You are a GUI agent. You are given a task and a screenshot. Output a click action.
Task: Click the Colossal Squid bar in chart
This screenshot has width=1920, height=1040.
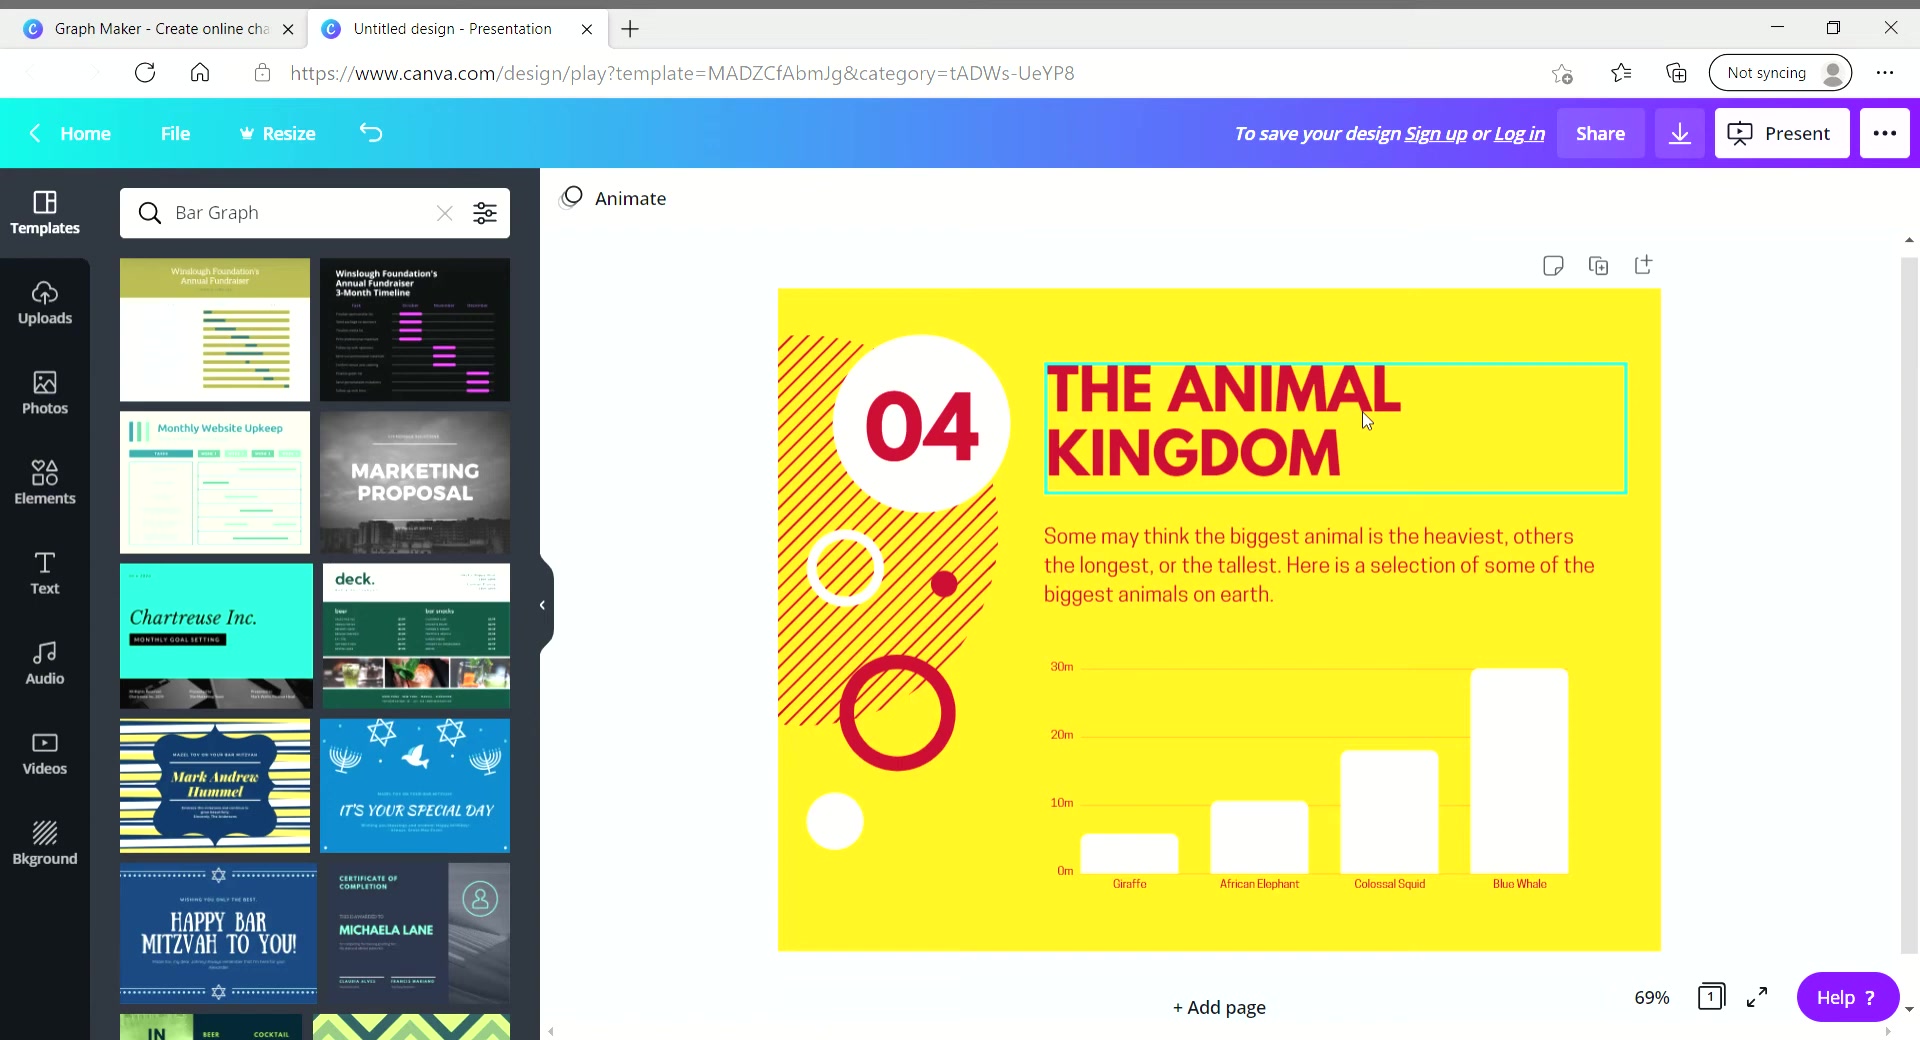coord(1389,812)
